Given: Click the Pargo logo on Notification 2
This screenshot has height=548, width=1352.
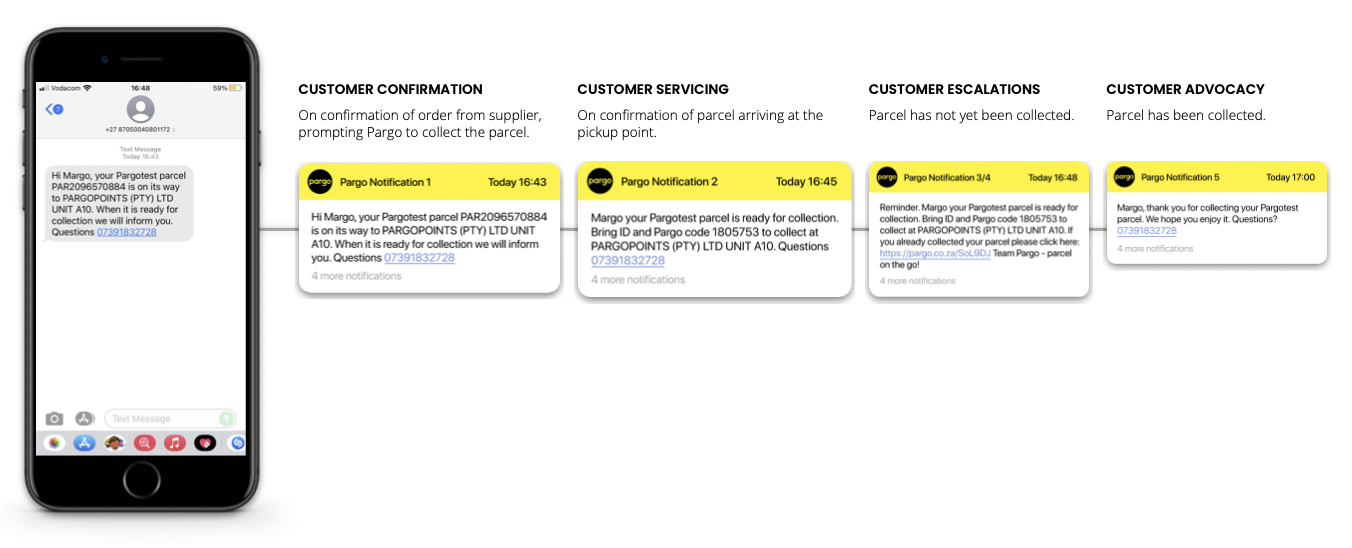Looking at the screenshot, I should pyautogui.click(x=600, y=181).
